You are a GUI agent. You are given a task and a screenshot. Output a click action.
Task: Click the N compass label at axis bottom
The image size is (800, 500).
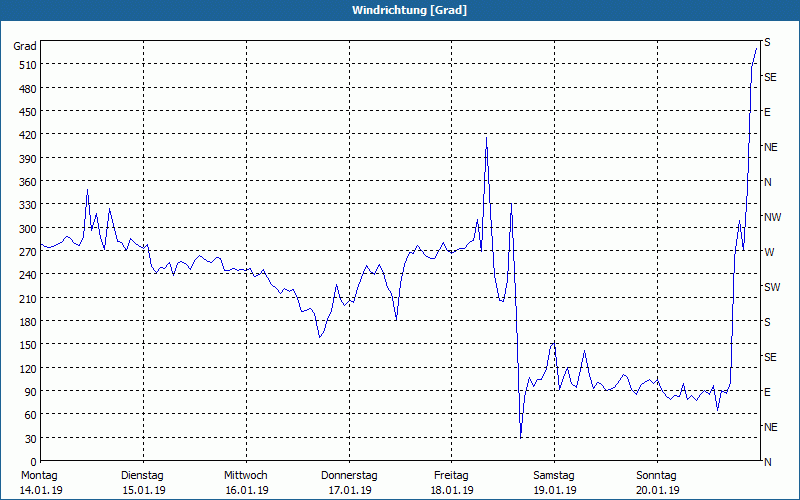point(767,462)
